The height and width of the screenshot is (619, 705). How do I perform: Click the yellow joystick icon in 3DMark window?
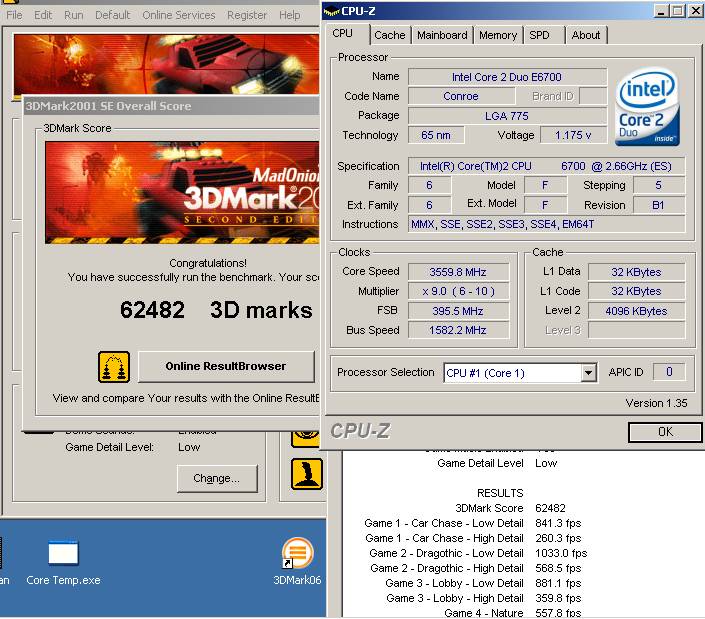pyautogui.click(x=307, y=473)
